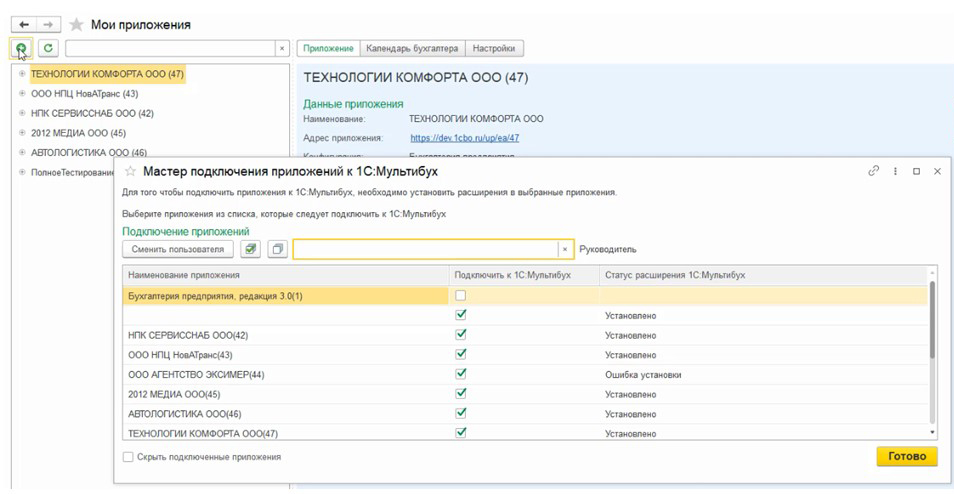This screenshot has width=954, height=494.
Task: Open wizard dialog three-dot more menu
Action: (x=895, y=171)
